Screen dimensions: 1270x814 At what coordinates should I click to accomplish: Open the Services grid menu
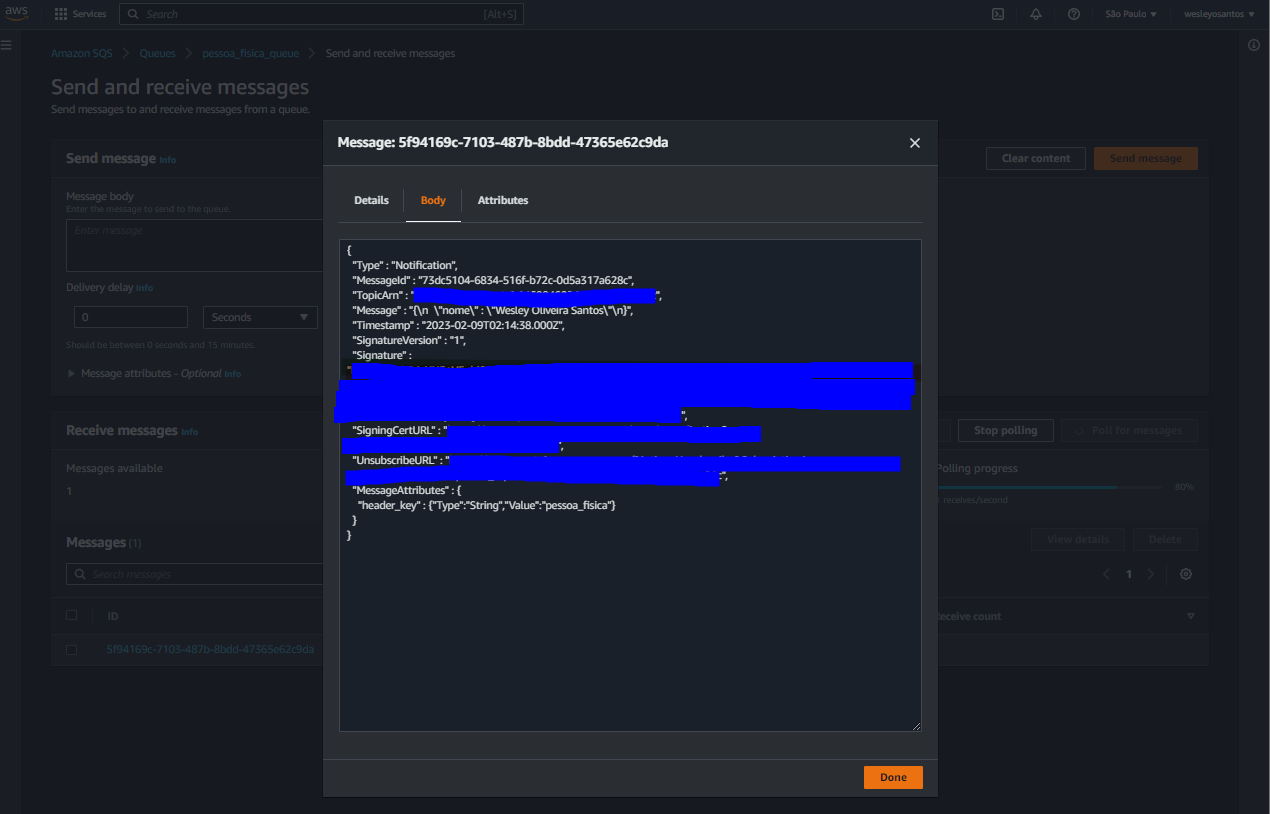click(x=81, y=14)
